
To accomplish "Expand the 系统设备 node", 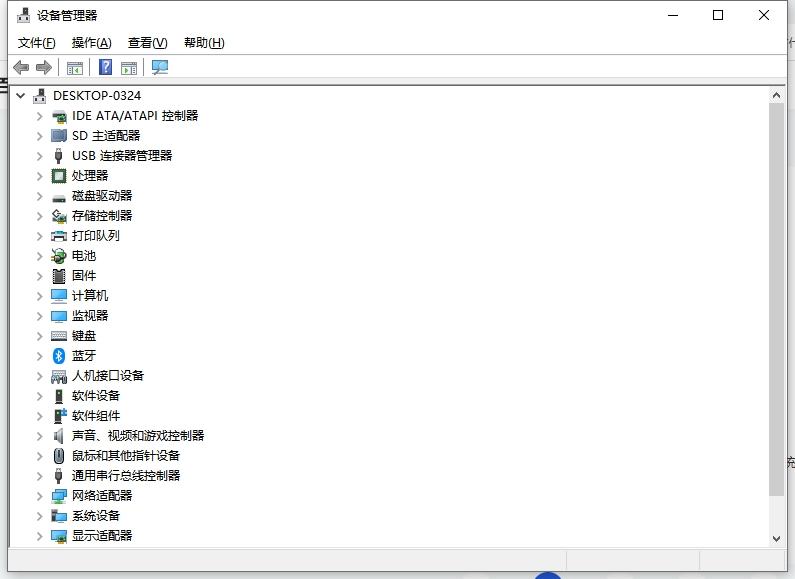I will click(x=40, y=516).
